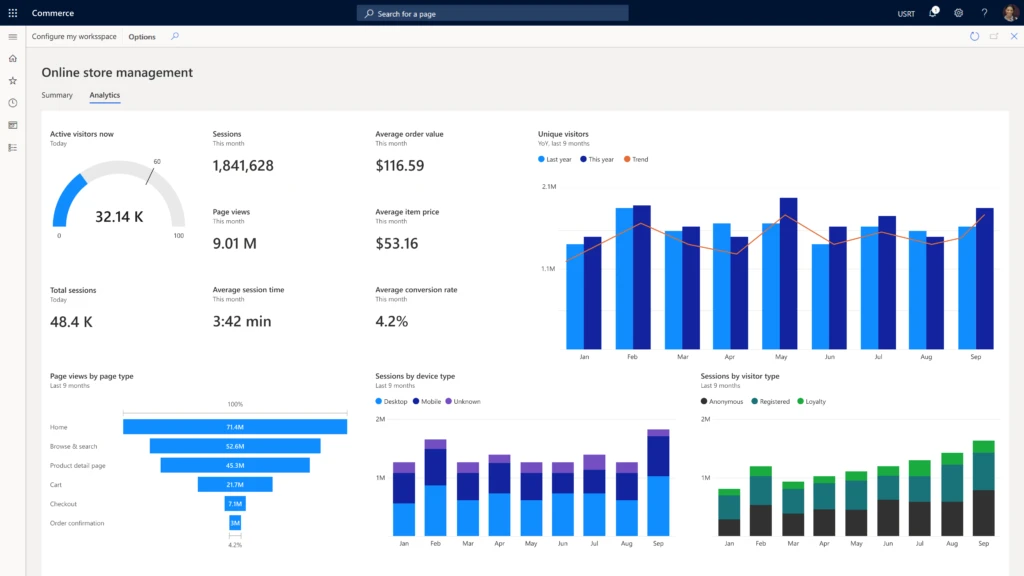Open the Workspaces icon in the sidebar

(12, 124)
